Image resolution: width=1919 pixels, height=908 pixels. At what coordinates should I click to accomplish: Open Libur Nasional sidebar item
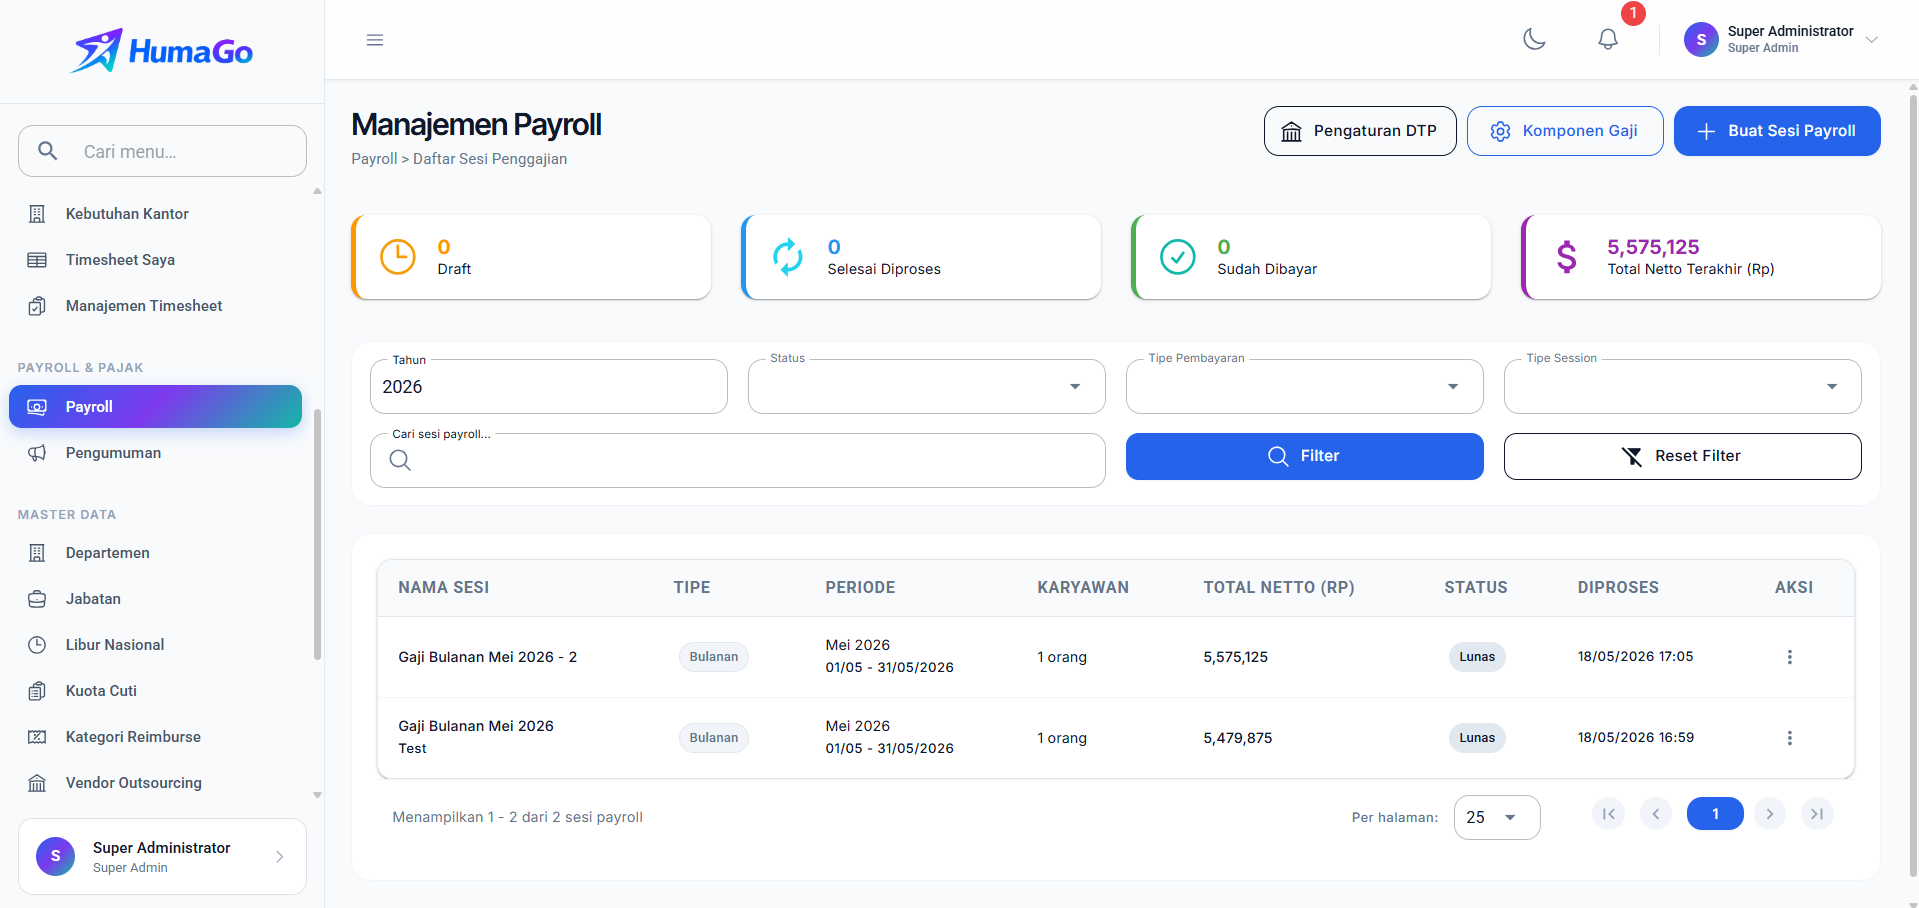[156, 645]
